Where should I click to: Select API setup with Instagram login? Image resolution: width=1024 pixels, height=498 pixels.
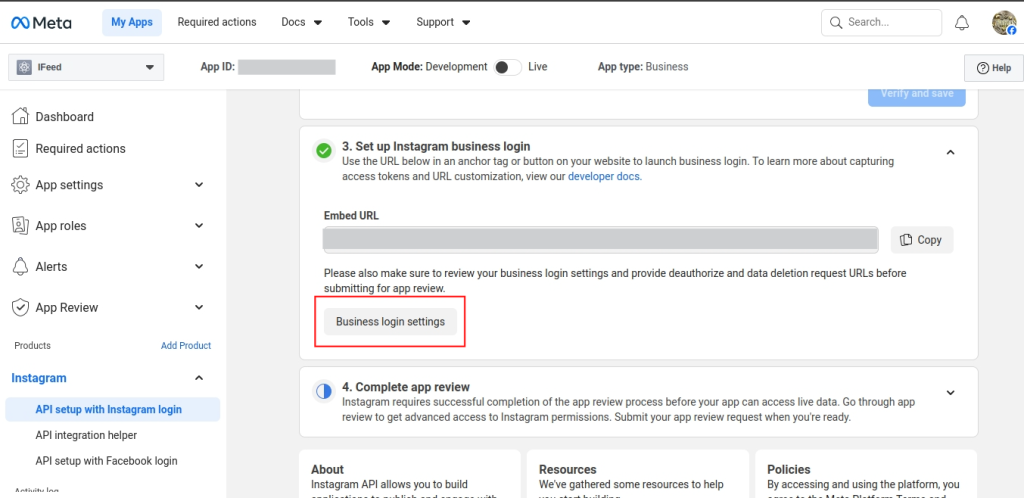pyautogui.click(x=112, y=410)
